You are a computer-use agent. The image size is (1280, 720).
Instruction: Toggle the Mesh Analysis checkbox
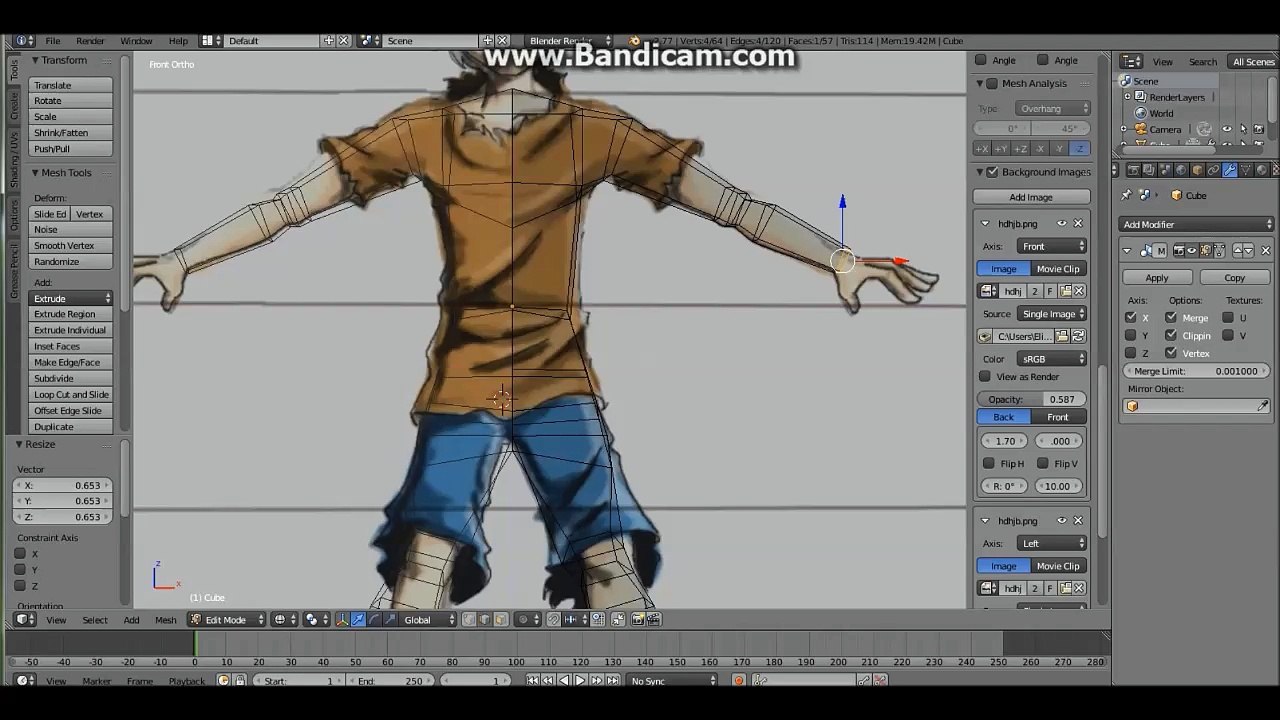[993, 83]
